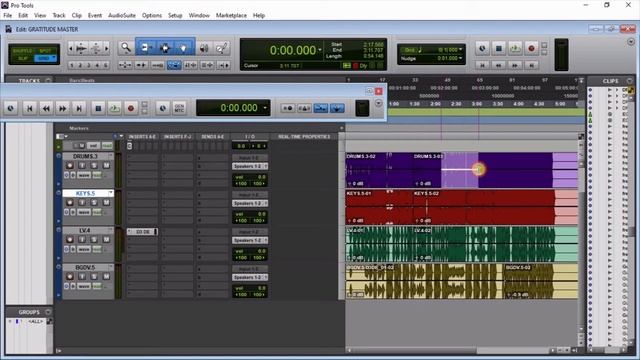Select the KEYS.5-01 clip
The width and height of the screenshot is (640, 360).
379,207
